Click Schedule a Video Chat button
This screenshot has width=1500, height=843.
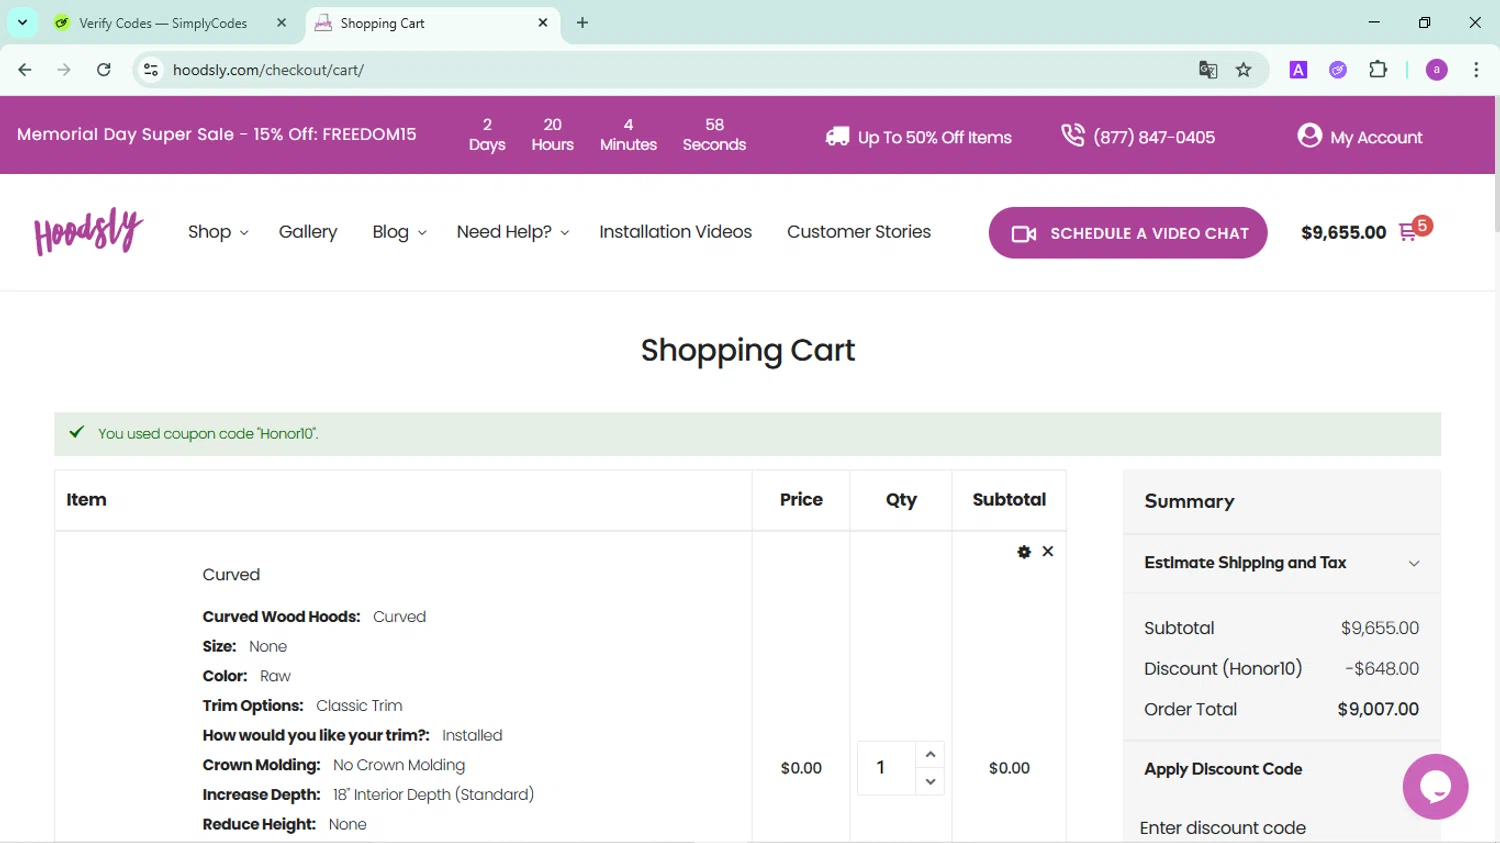[x=1128, y=233]
